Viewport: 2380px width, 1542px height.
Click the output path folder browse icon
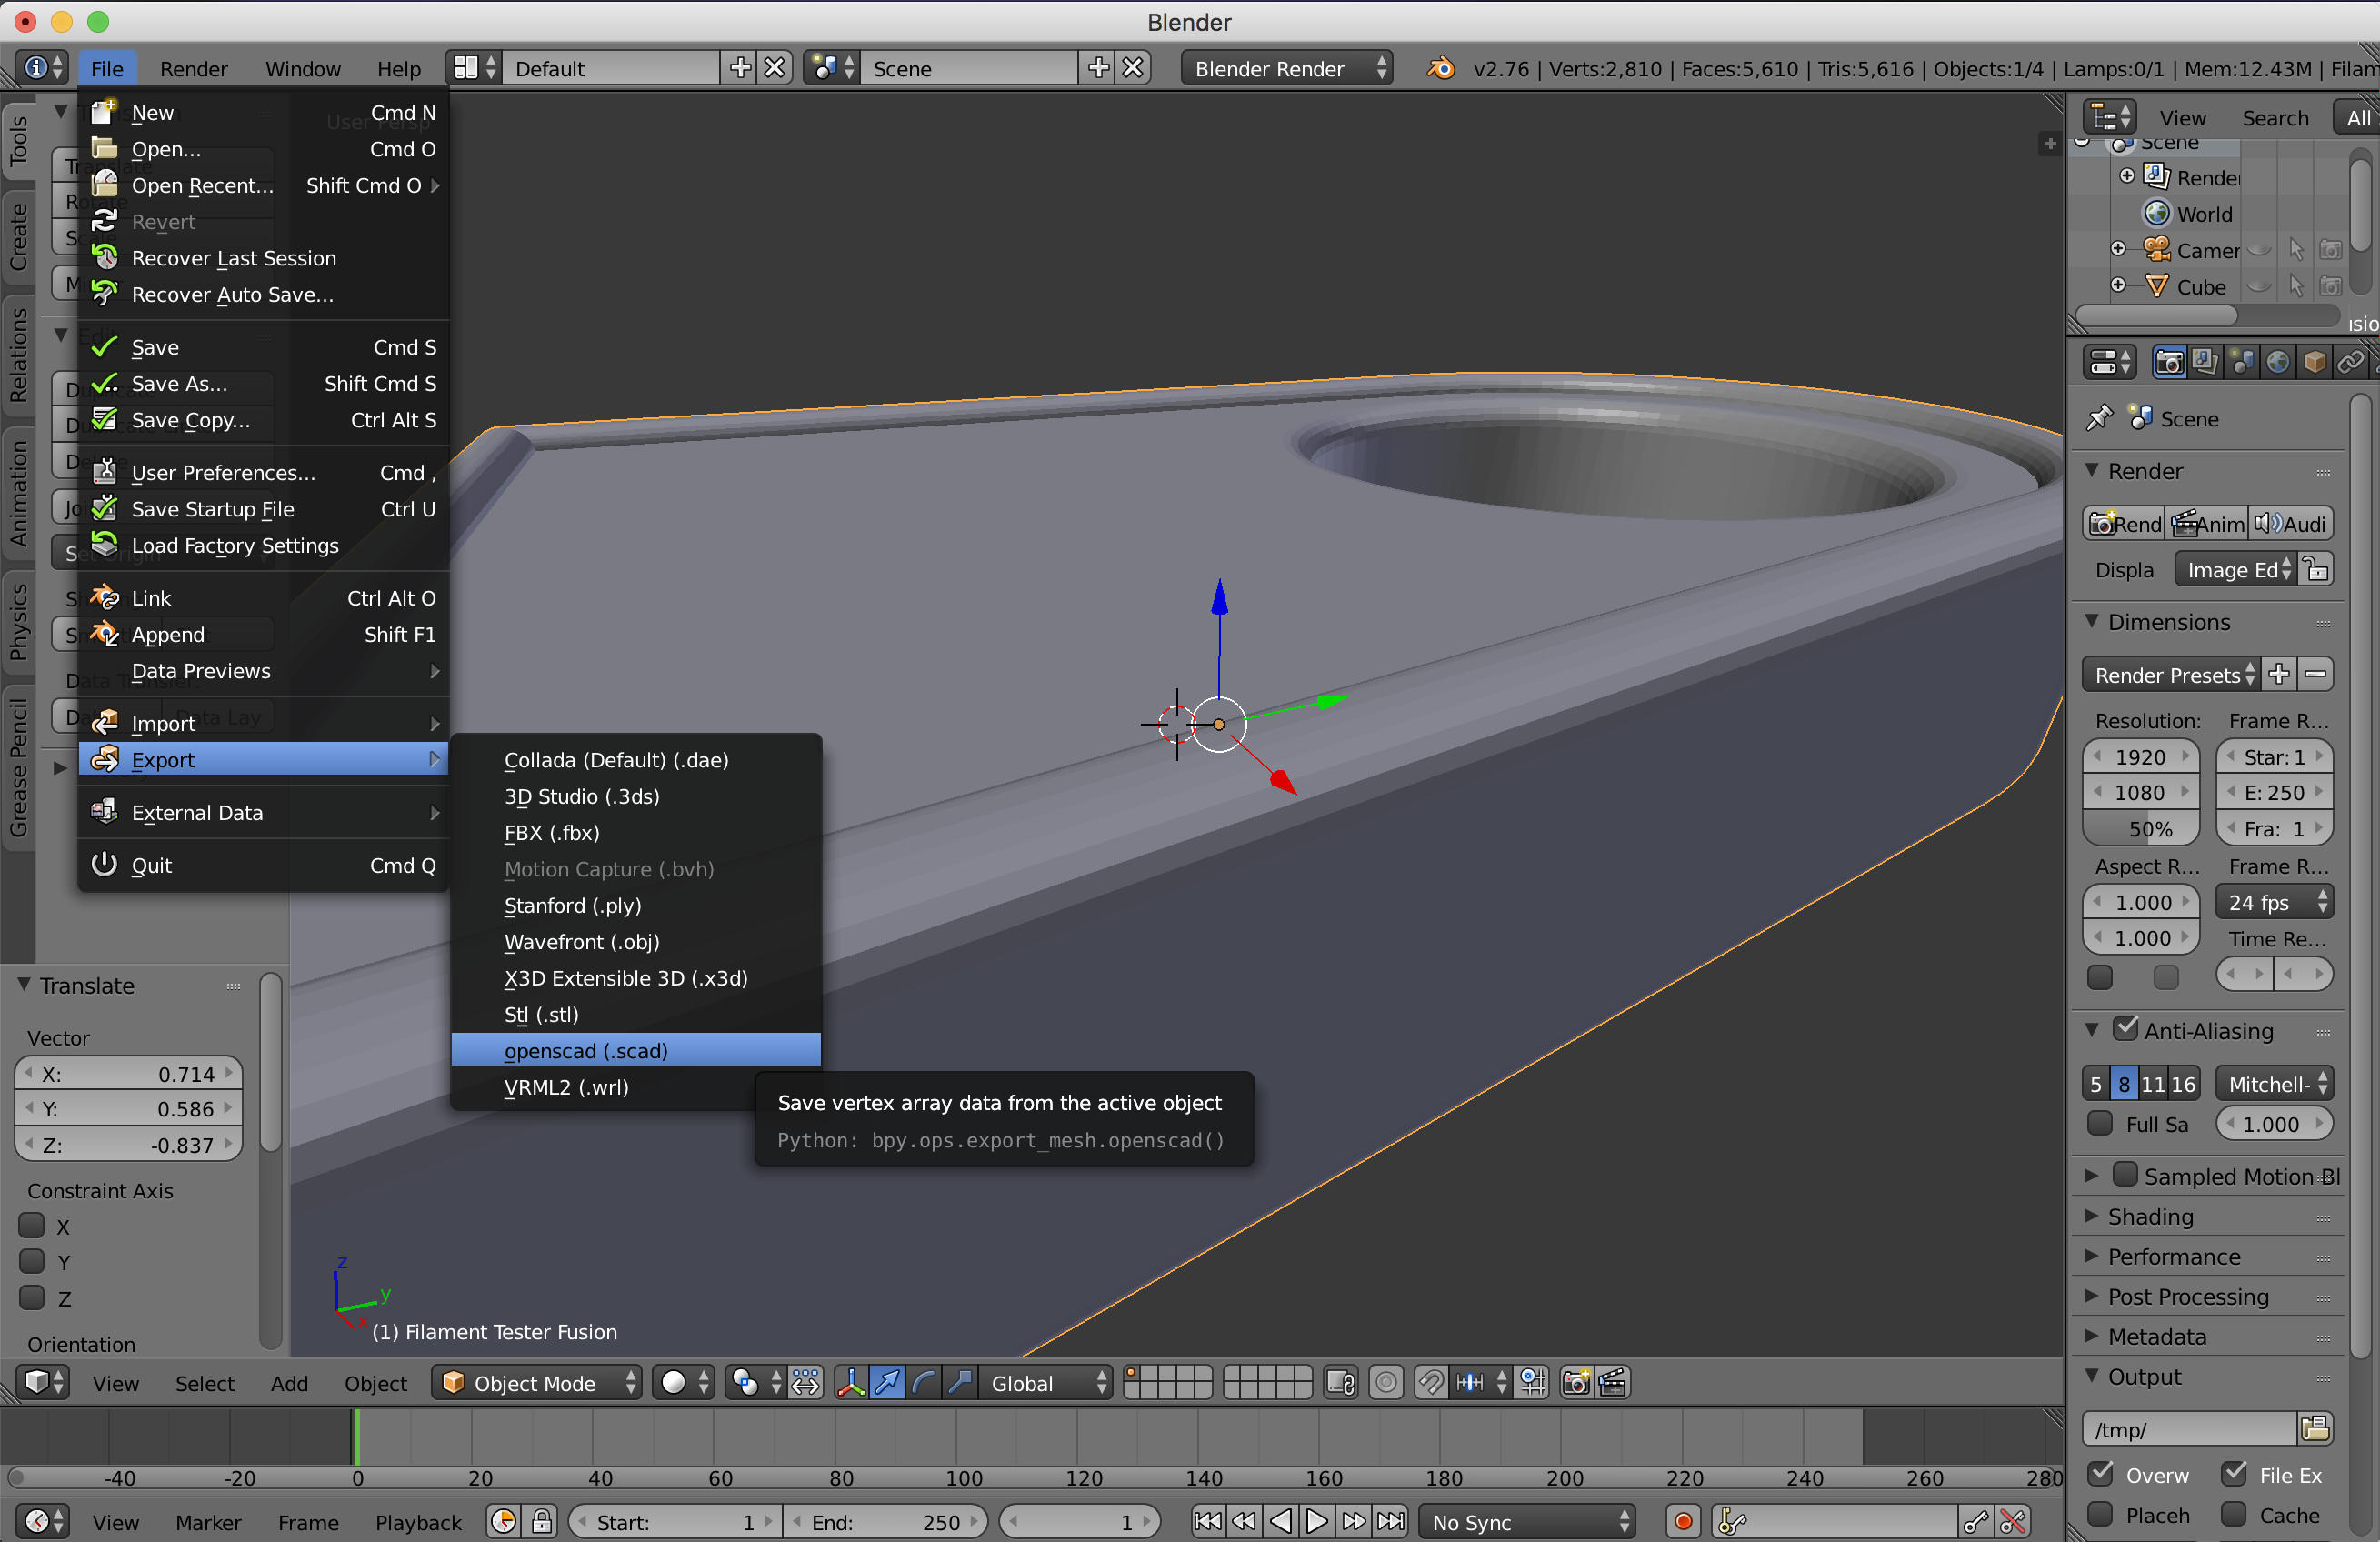tap(2315, 1428)
